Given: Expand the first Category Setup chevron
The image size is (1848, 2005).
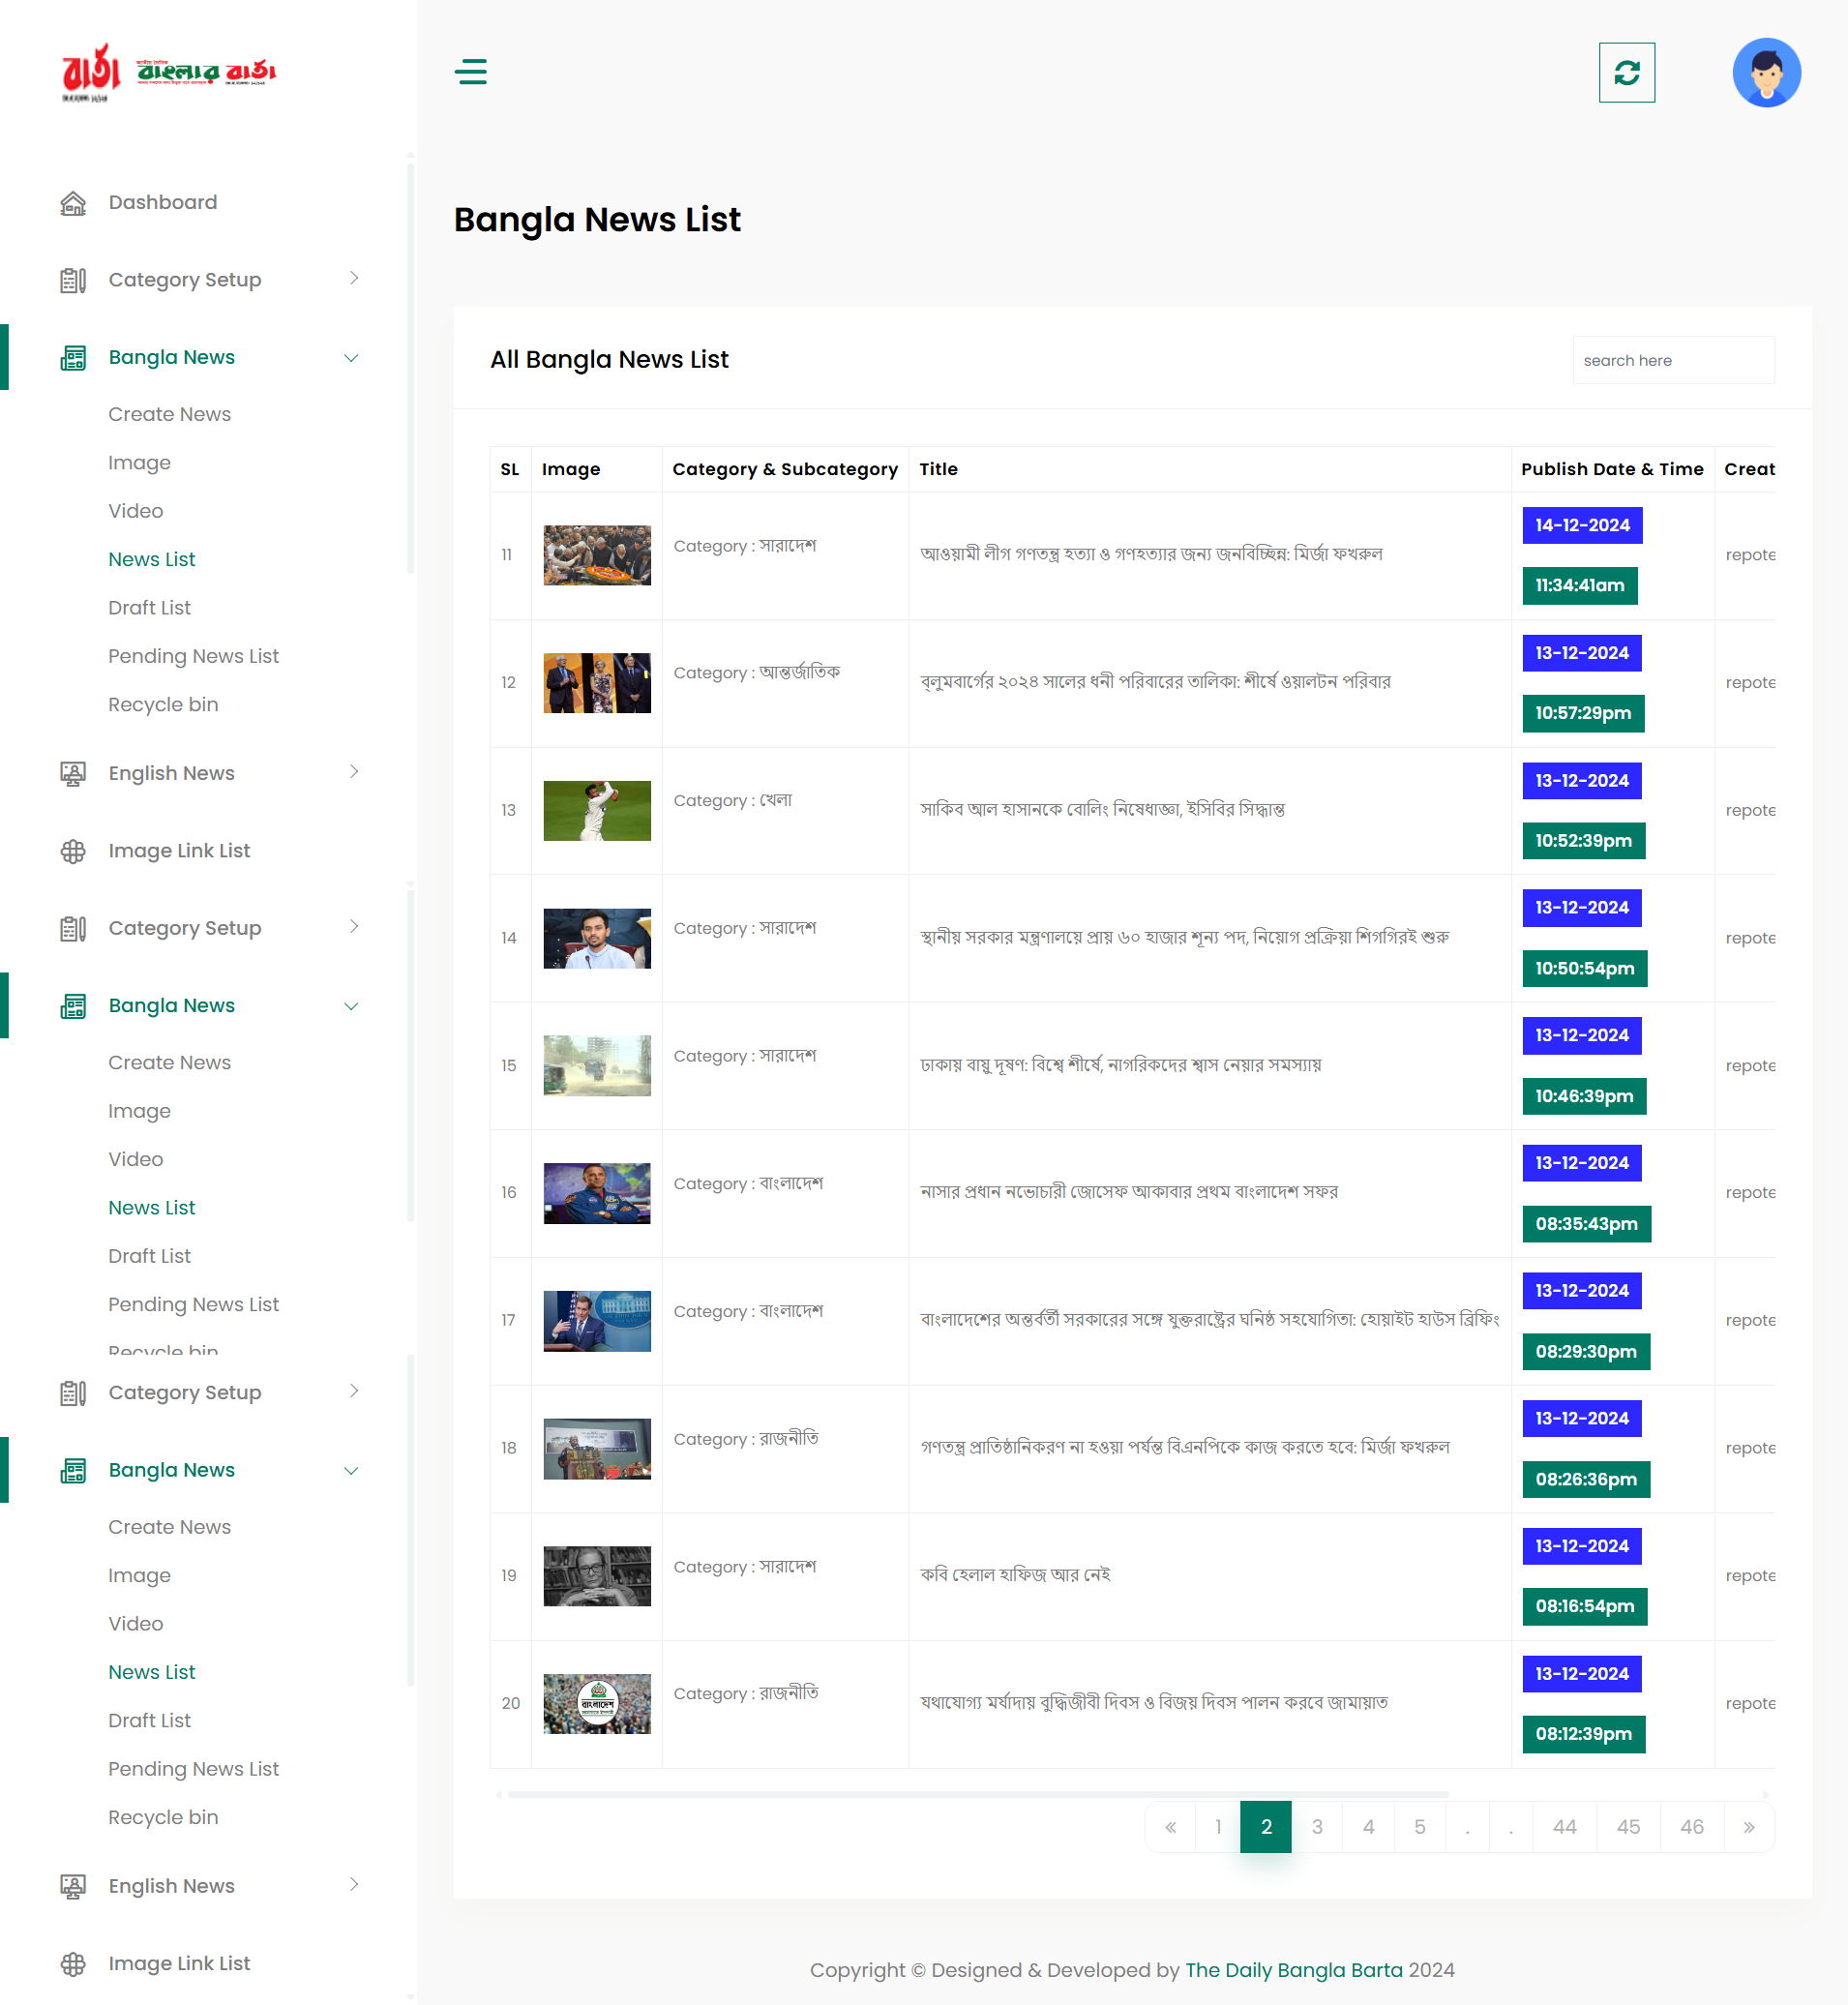Looking at the screenshot, I should 353,279.
